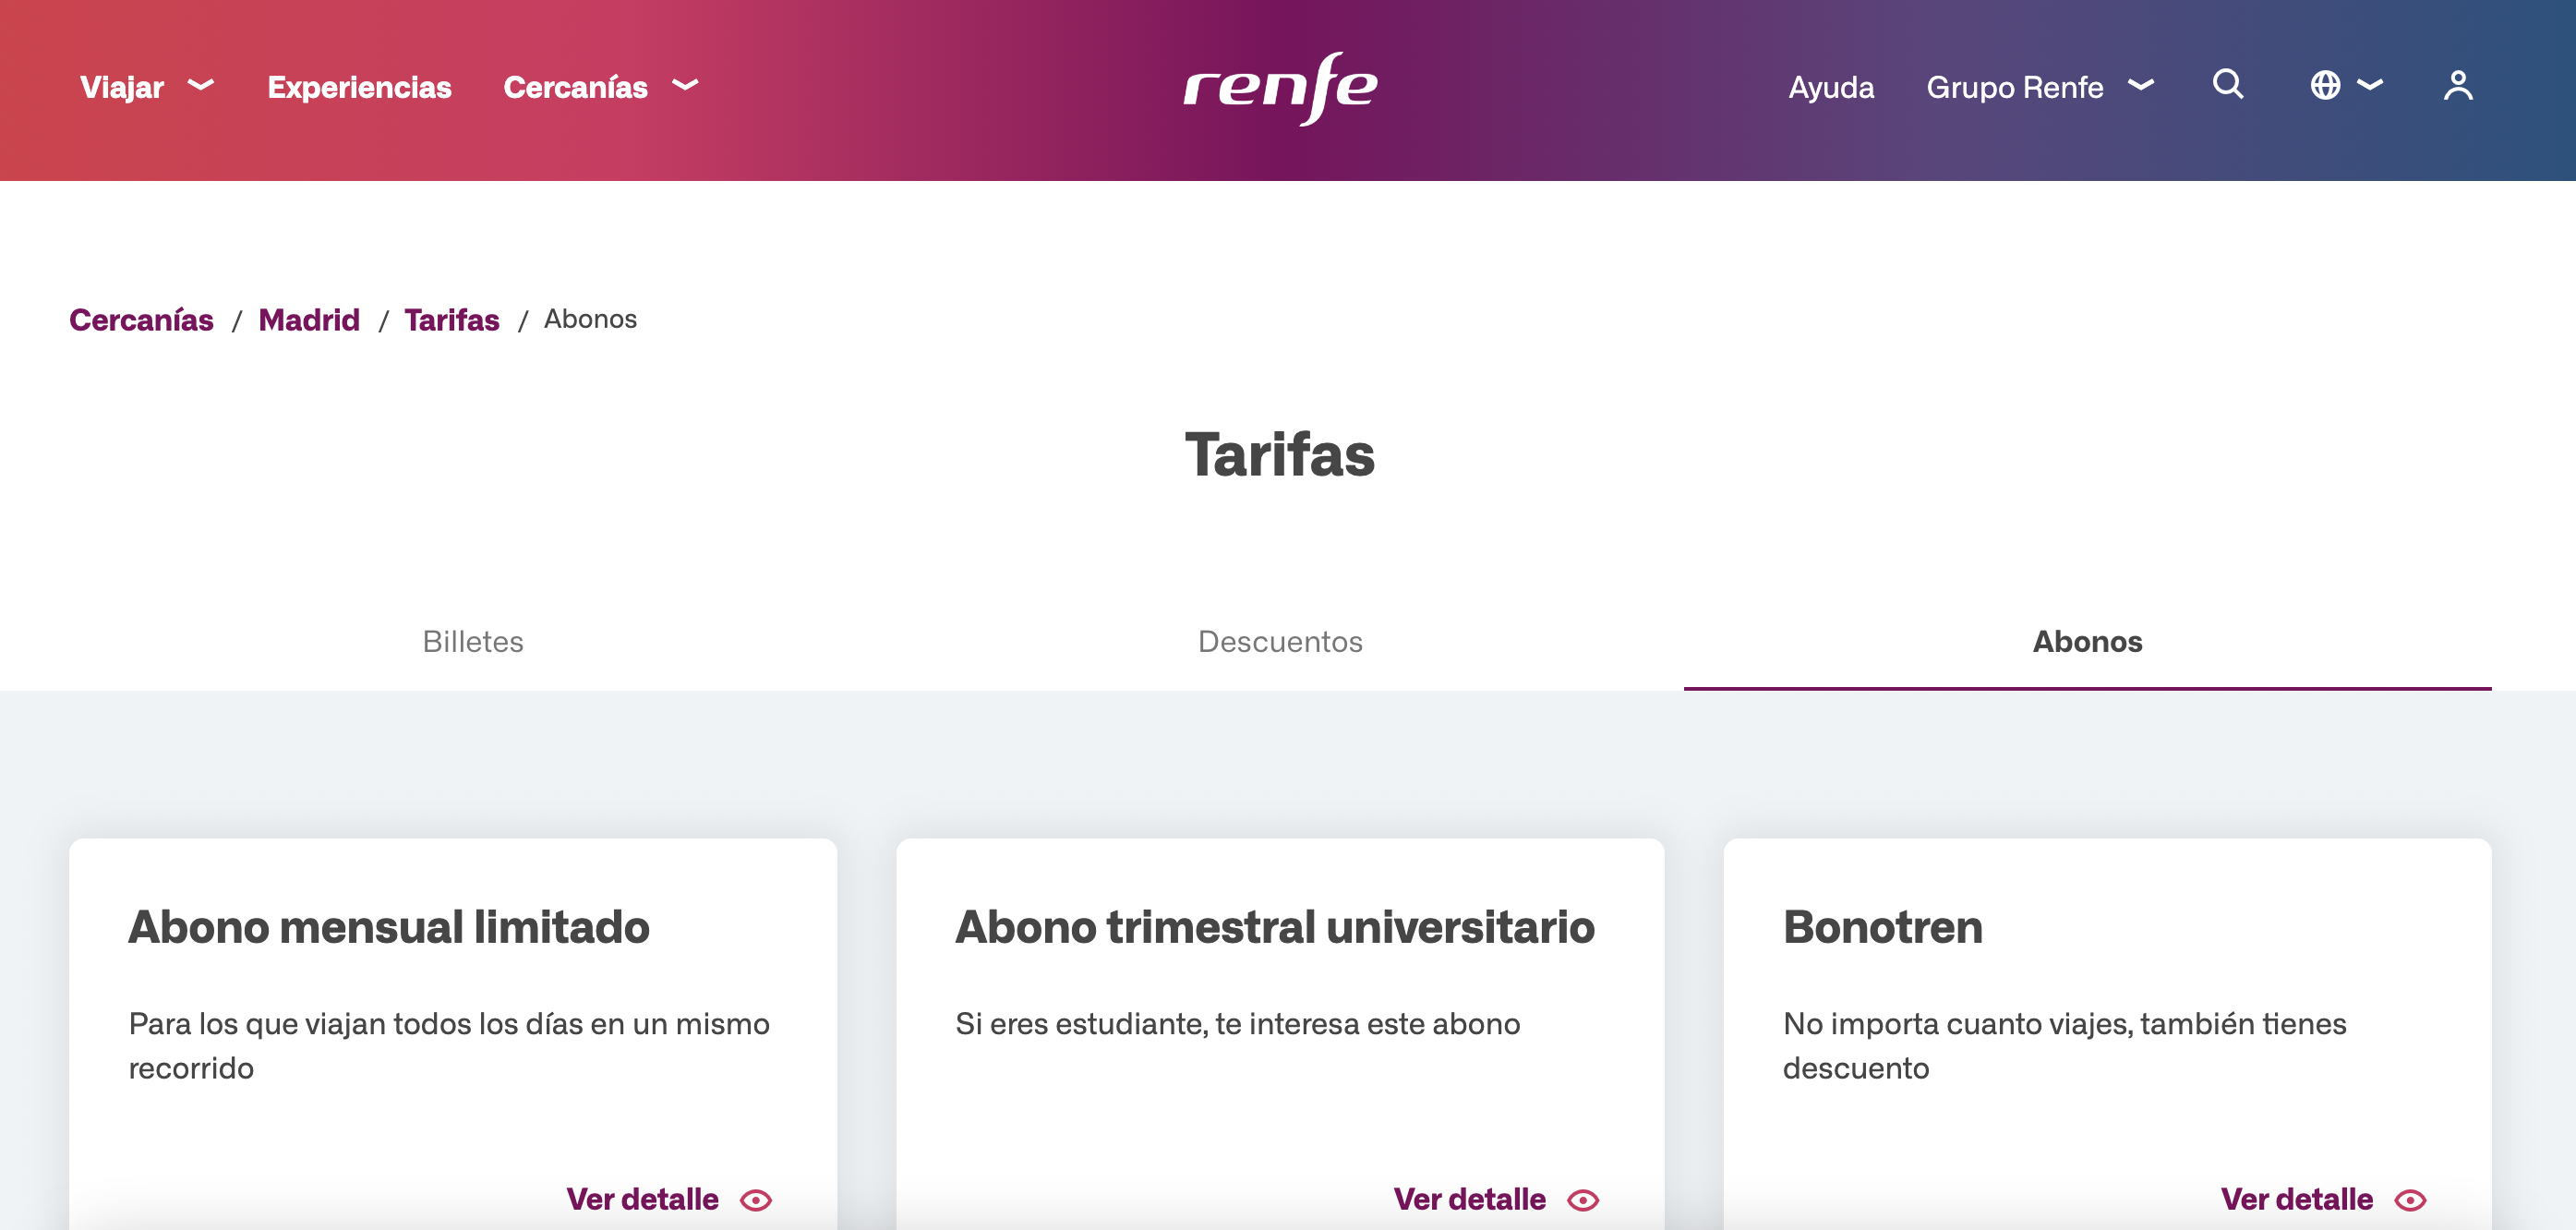Click eye icon on Abono trimestral universitario card
This screenshot has width=2576, height=1230.
pyautogui.click(x=1583, y=1200)
